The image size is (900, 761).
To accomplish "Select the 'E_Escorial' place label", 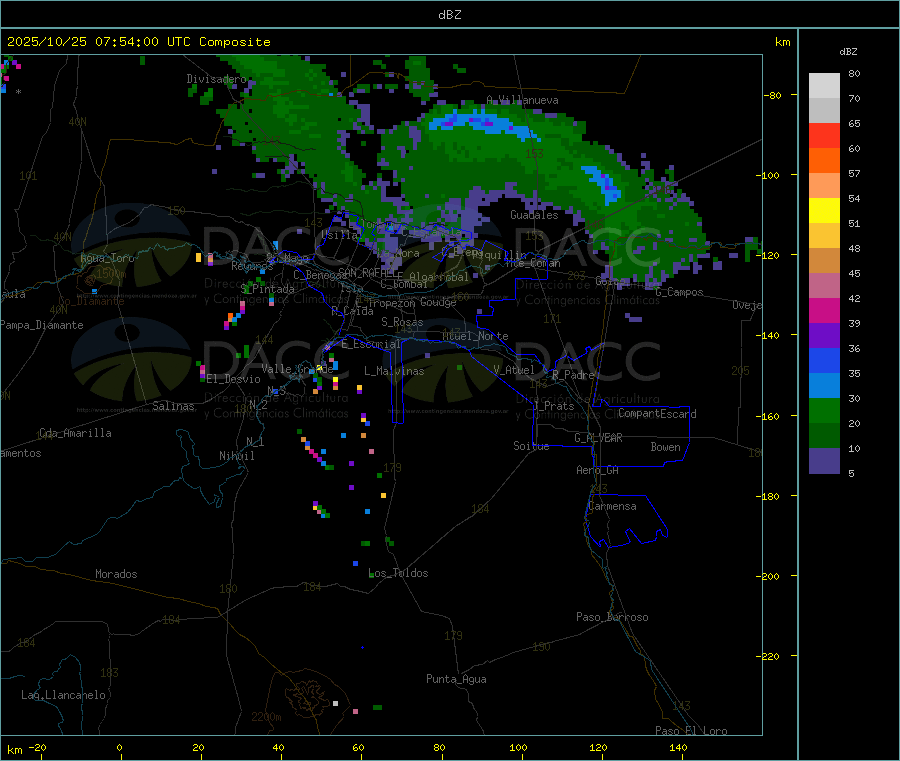I will pos(371,344).
